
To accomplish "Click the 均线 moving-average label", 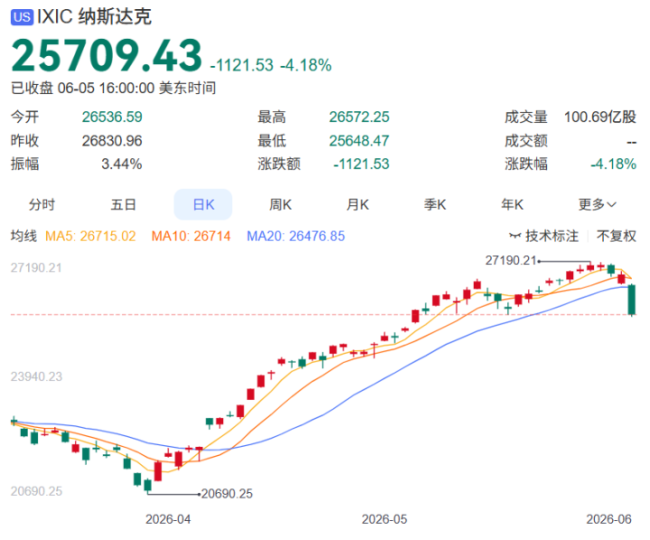I will pyautogui.click(x=24, y=236).
